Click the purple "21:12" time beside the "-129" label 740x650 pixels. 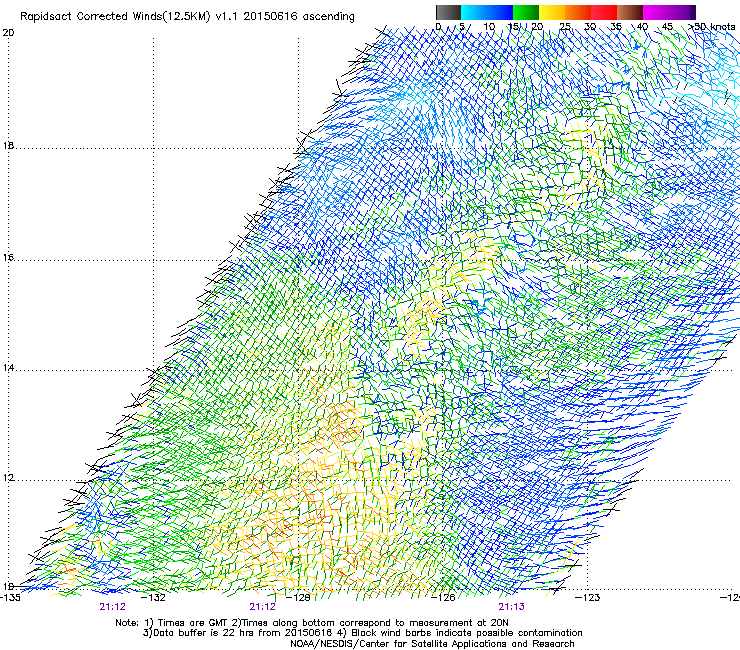click(262, 607)
